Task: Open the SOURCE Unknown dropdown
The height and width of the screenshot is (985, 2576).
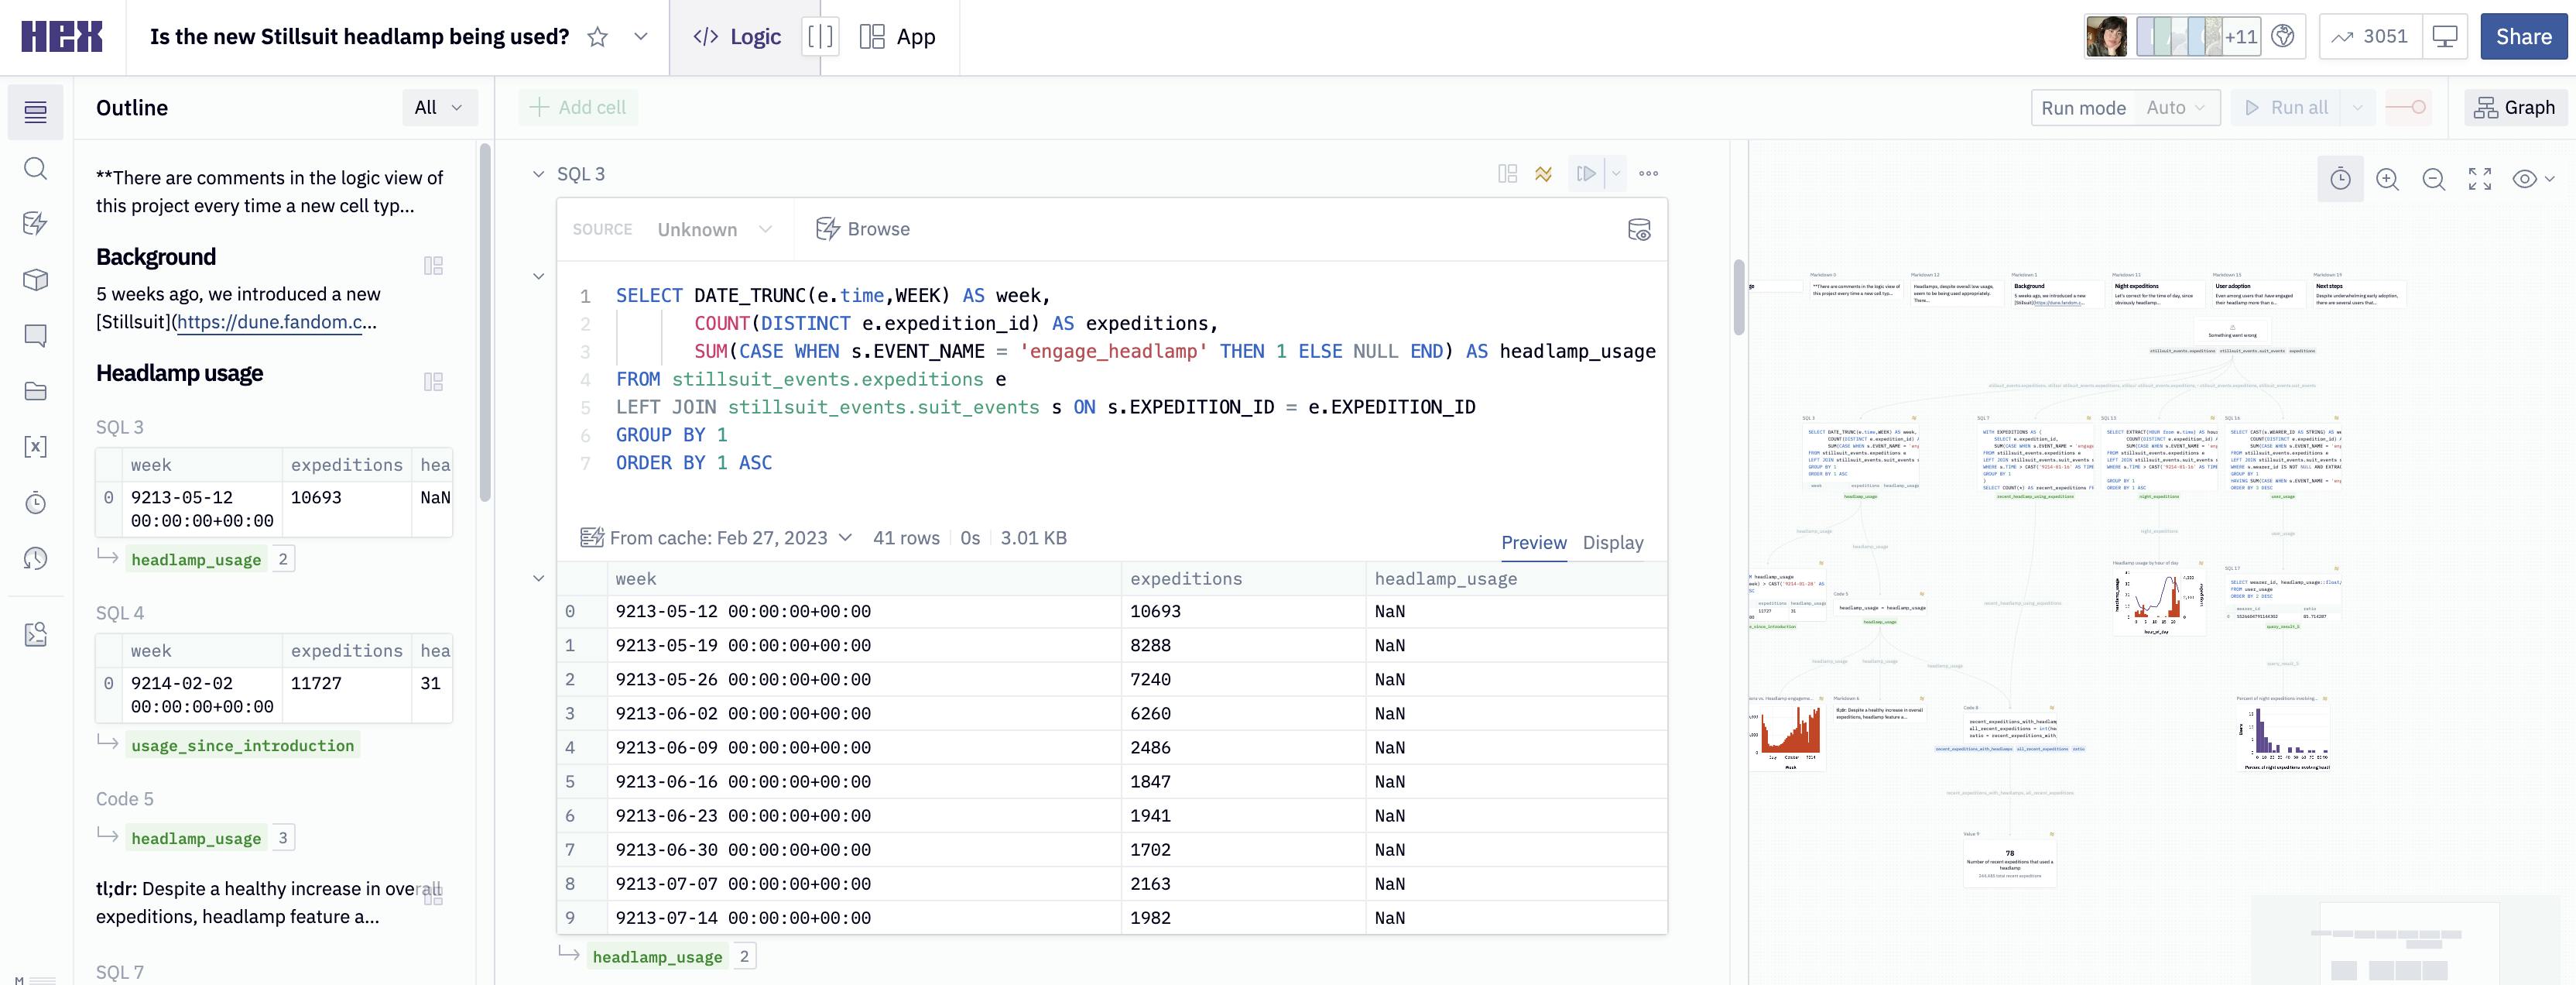Action: pyautogui.click(x=714, y=230)
